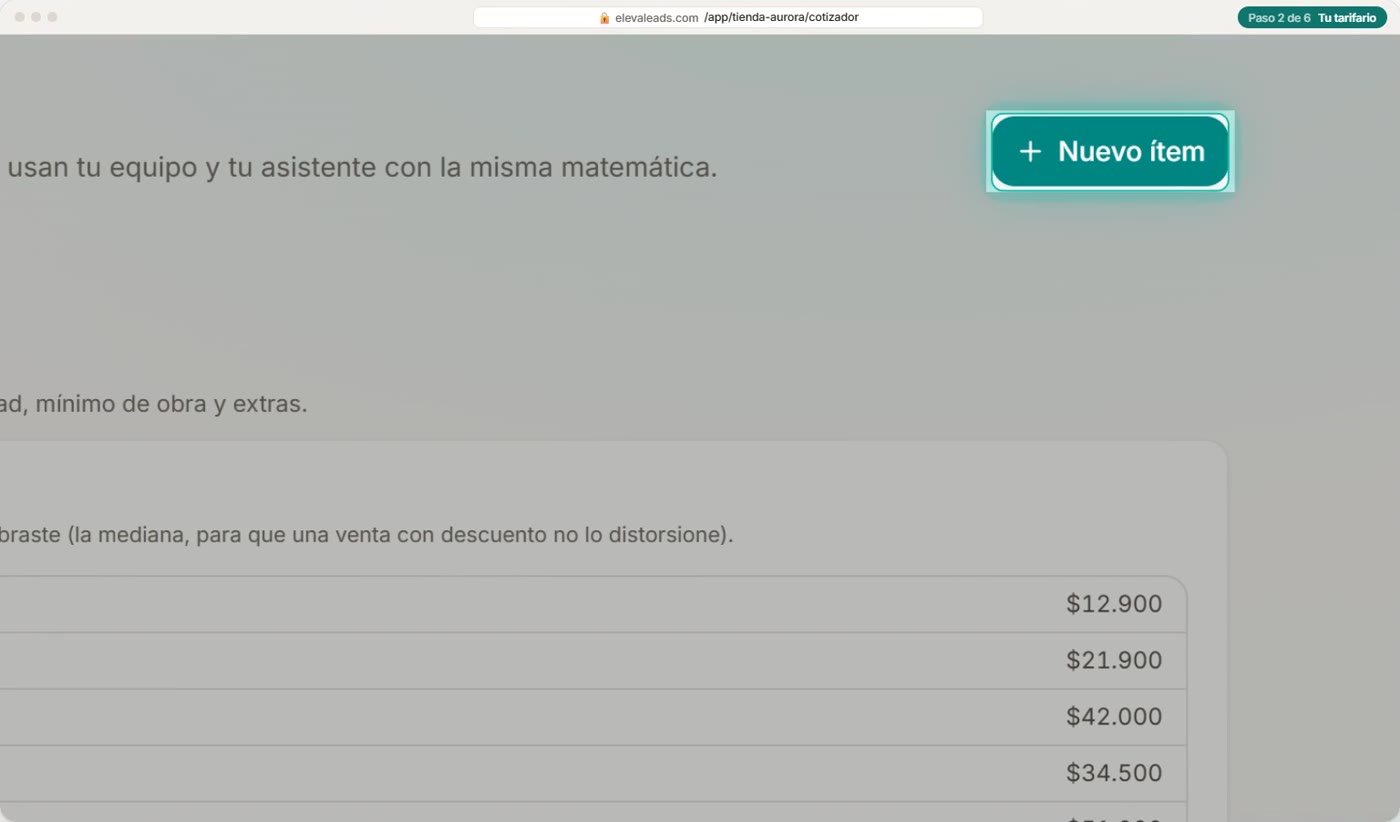The image size is (1400, 822).
Task: Select the $42.000 price cell
Action: [x=1114, y=716]
